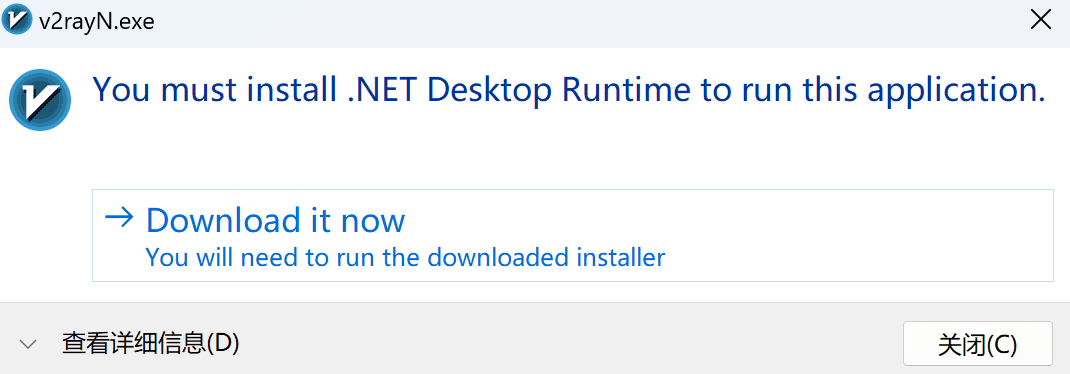
Task: Click the arrow icon before Download it now
Action: click(x=119, y=218)
